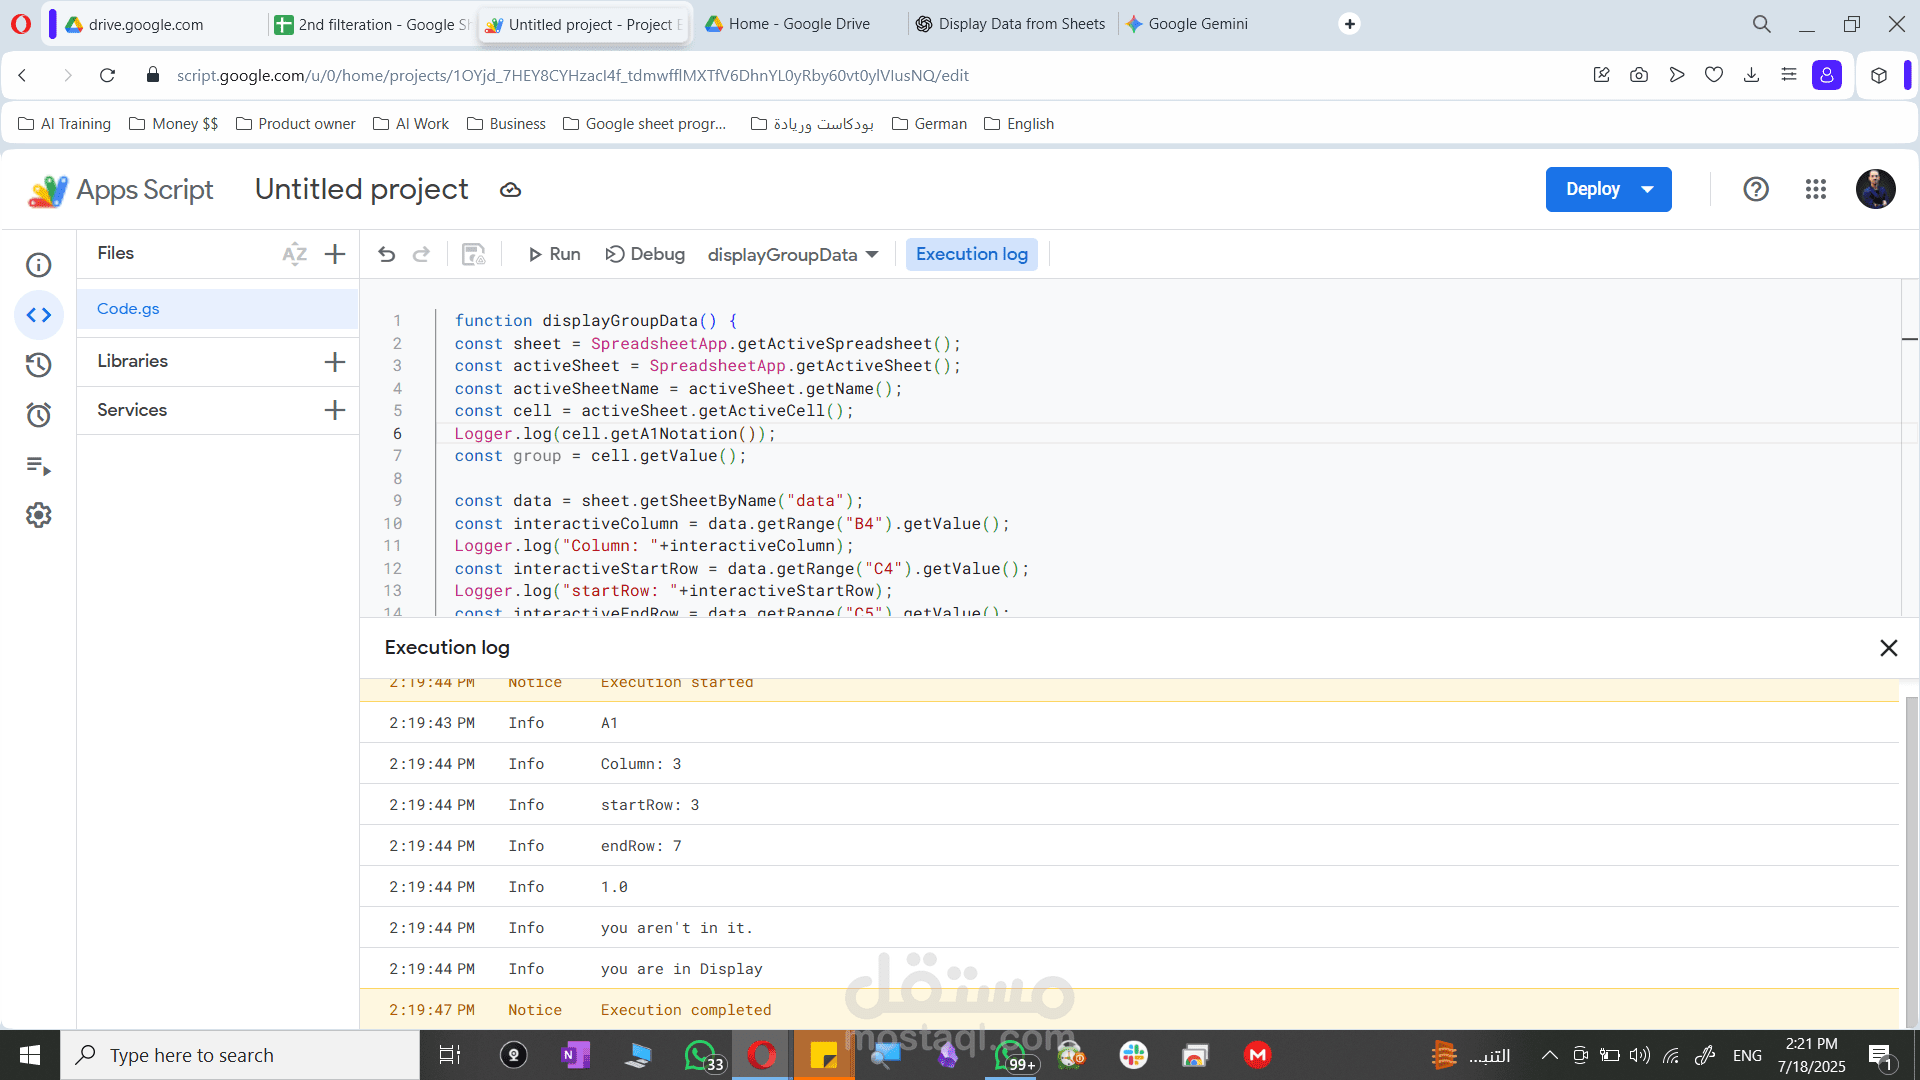Open new browser tab plus button
Viewport: 1920px width, 1080px height.
(x=1350, y=24)
